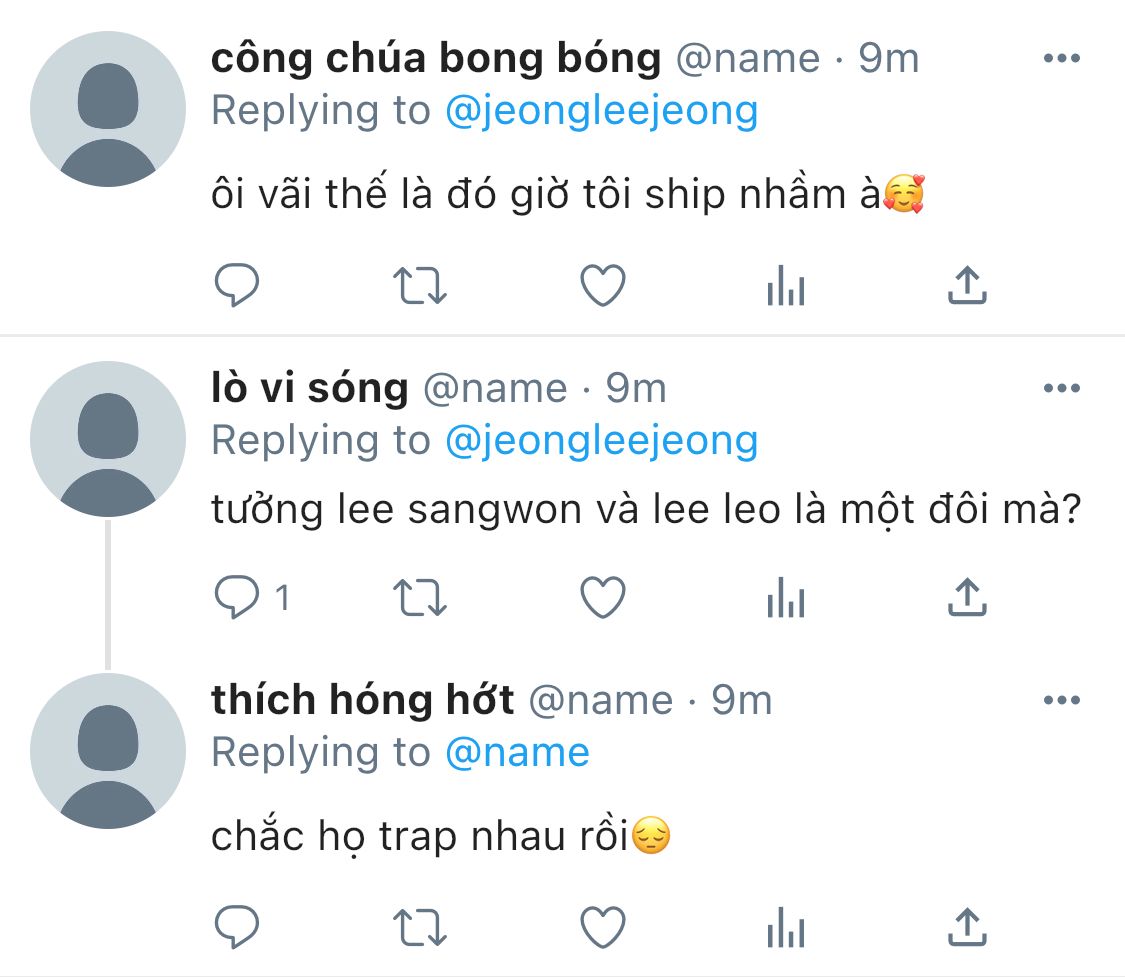Share lò vi sóng's tweet
Viewport: 1125px width, 977px height.
click(x=967, y=598)
